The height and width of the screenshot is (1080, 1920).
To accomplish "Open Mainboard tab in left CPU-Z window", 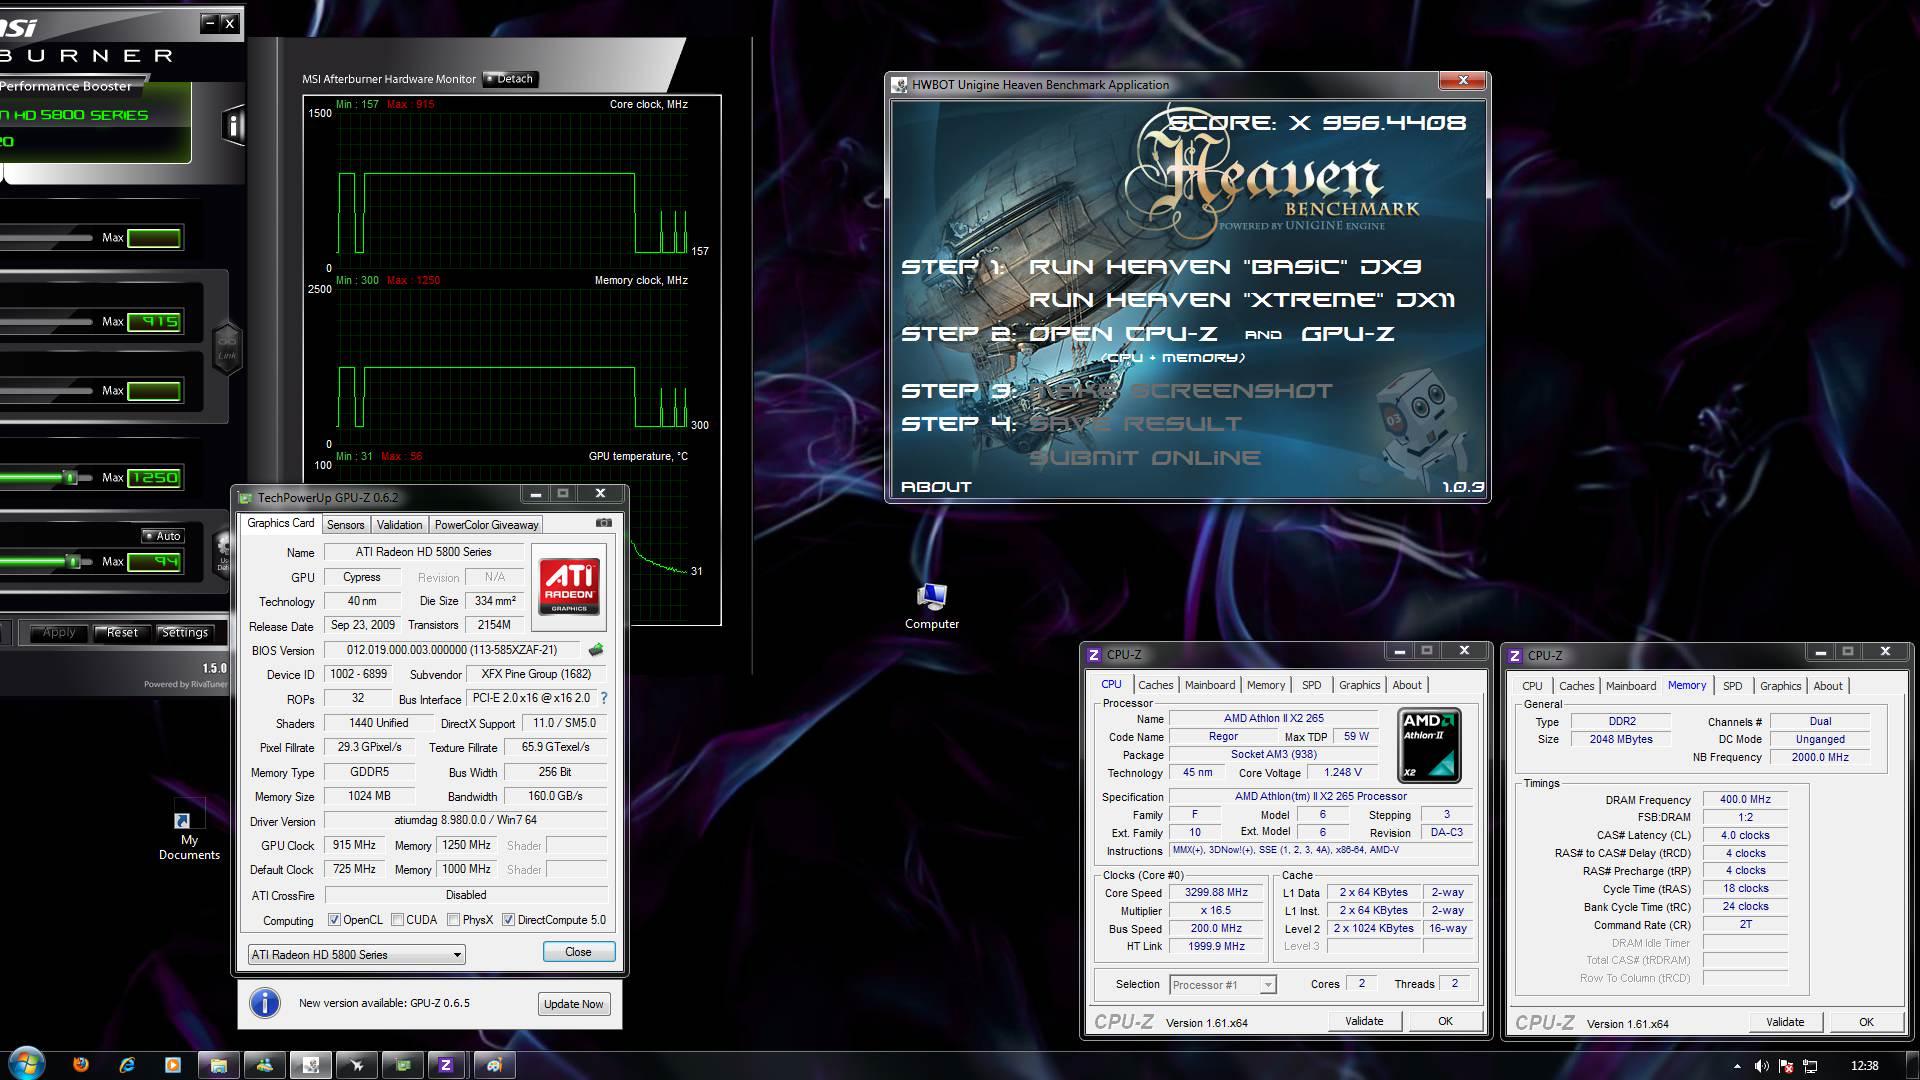I will point(1210,685).
